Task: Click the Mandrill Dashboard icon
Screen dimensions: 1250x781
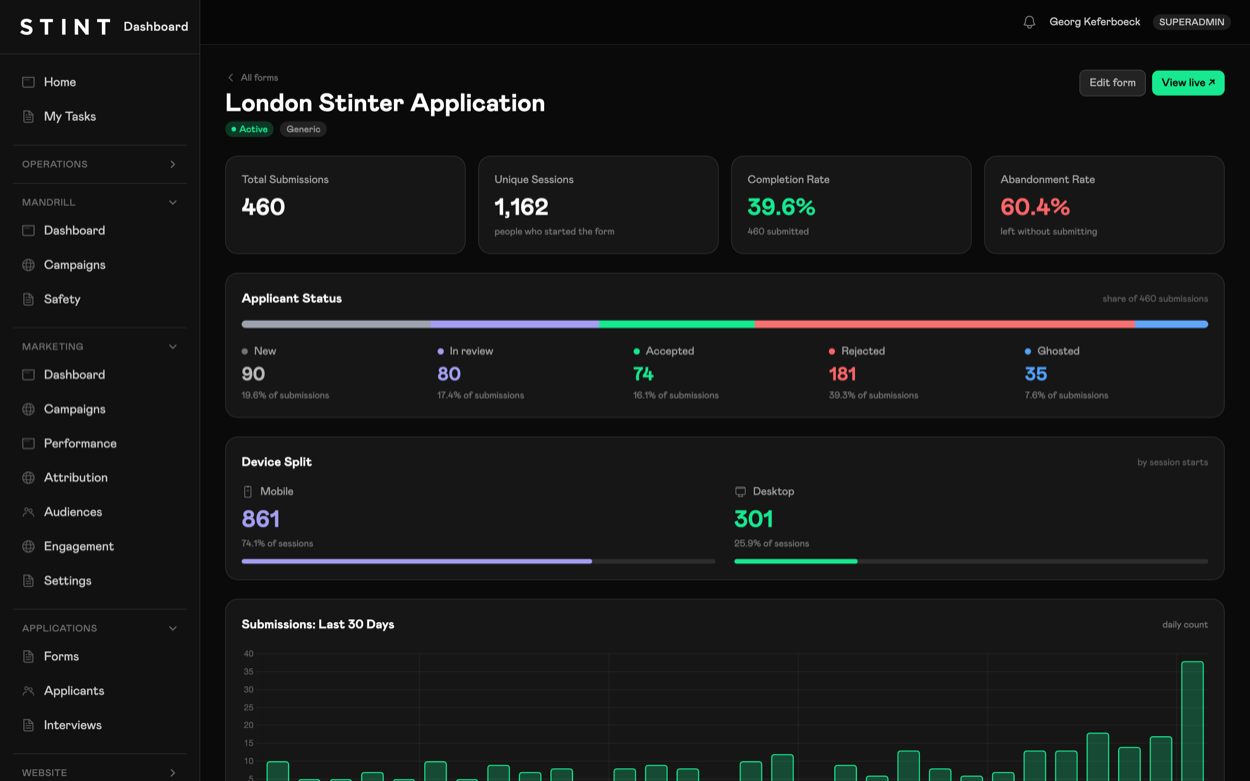Action: coord(28,230)
